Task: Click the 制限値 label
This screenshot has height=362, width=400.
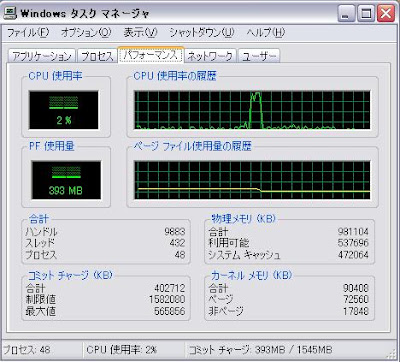Action: pyautogui.click(x=41, y=299)
